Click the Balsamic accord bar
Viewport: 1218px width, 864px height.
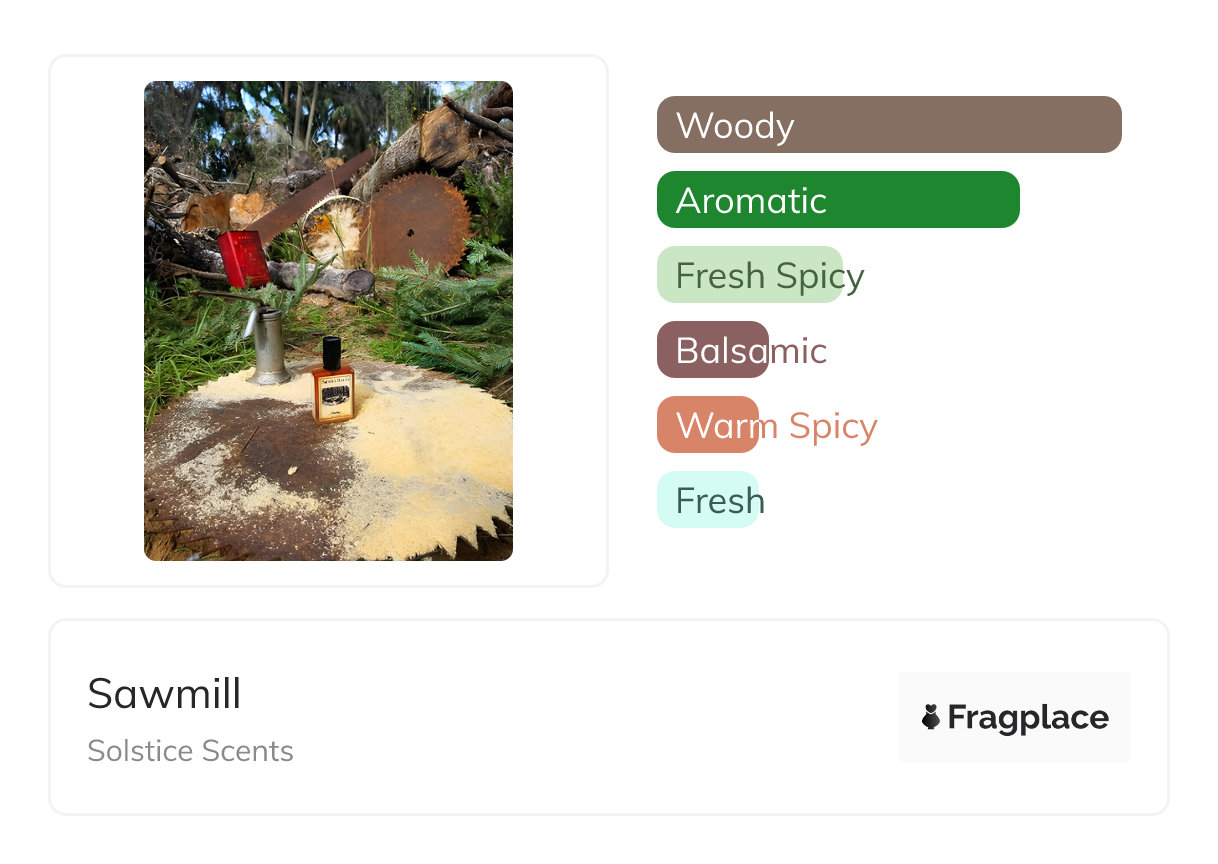point(712,350)
